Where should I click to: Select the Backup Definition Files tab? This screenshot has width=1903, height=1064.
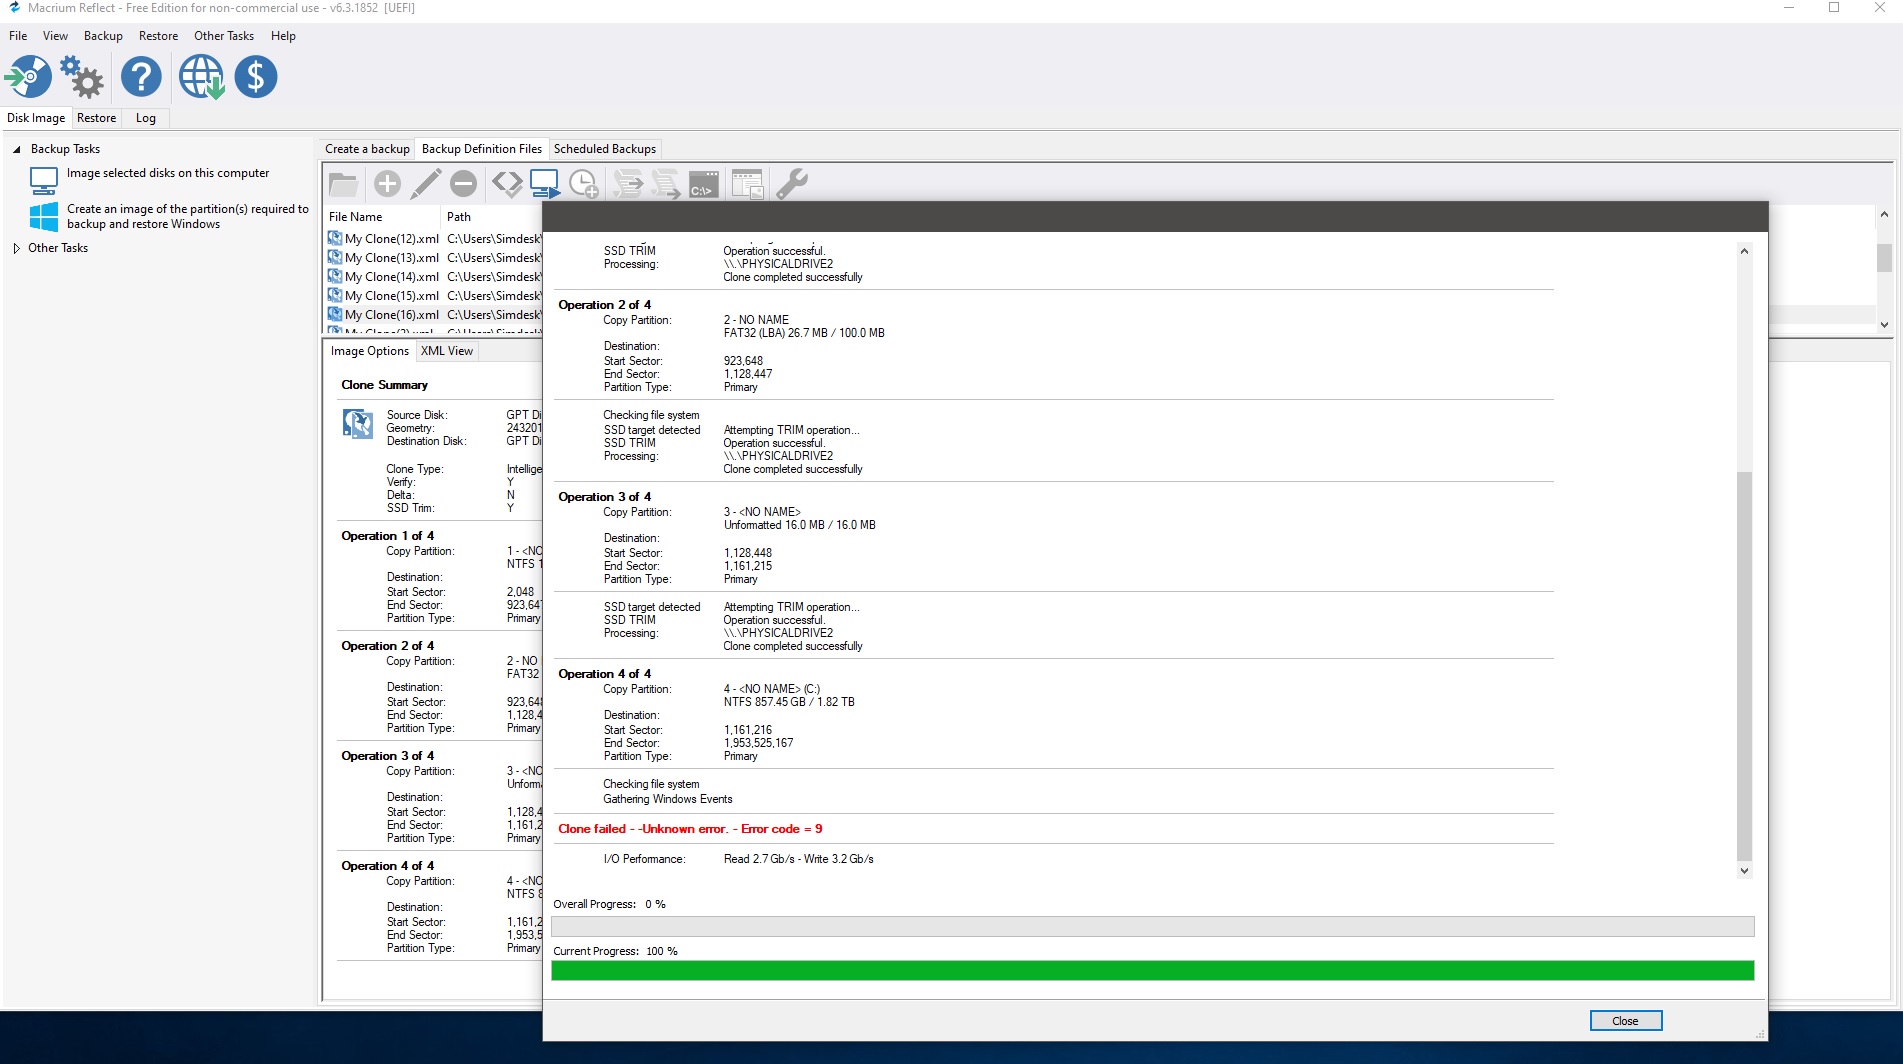482,149
